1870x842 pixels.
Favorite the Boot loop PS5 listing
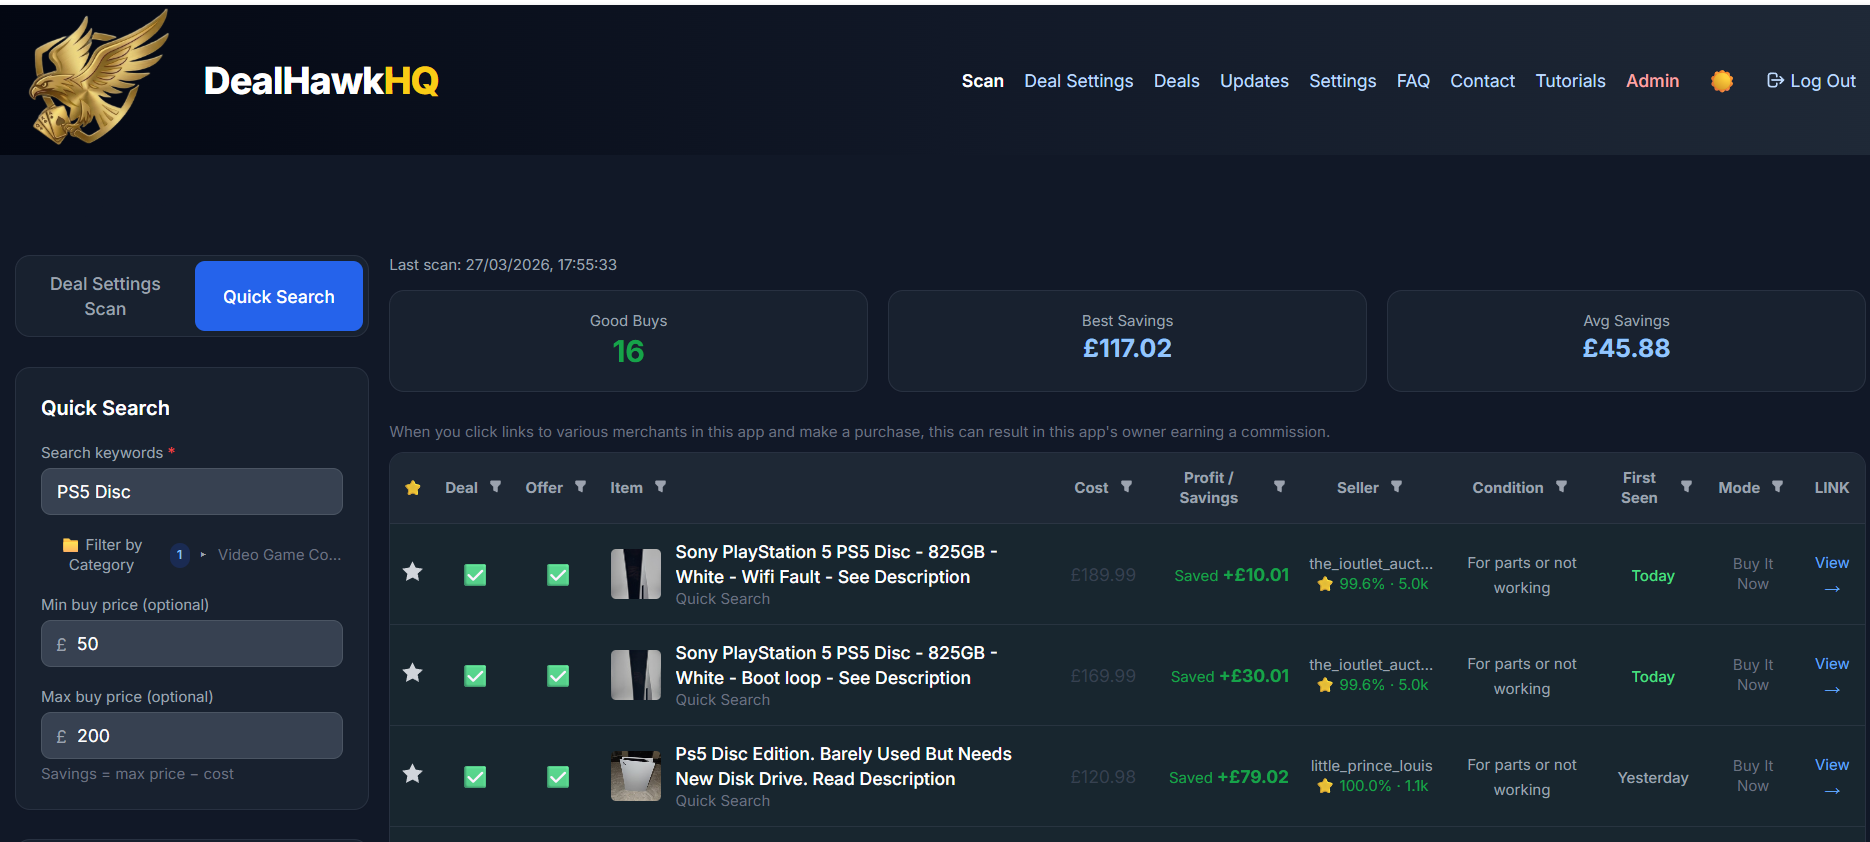pos(412,673)
